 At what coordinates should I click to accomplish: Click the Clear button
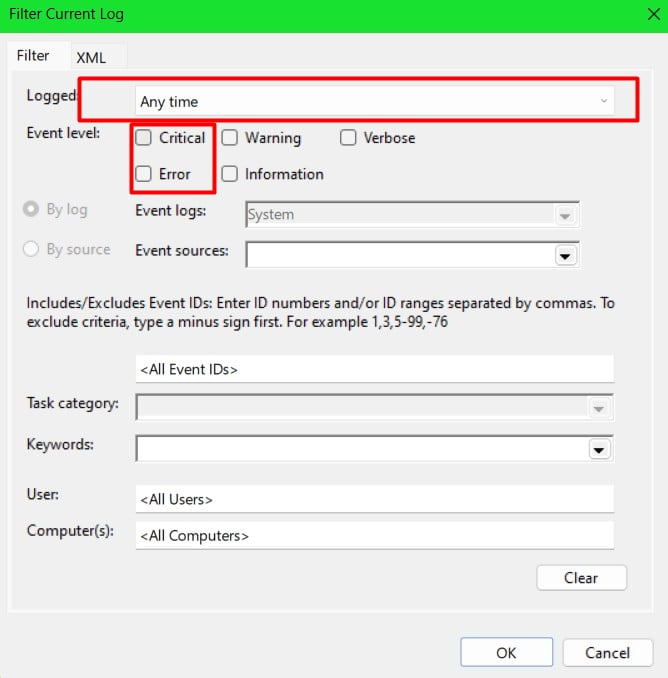[581, 578]
